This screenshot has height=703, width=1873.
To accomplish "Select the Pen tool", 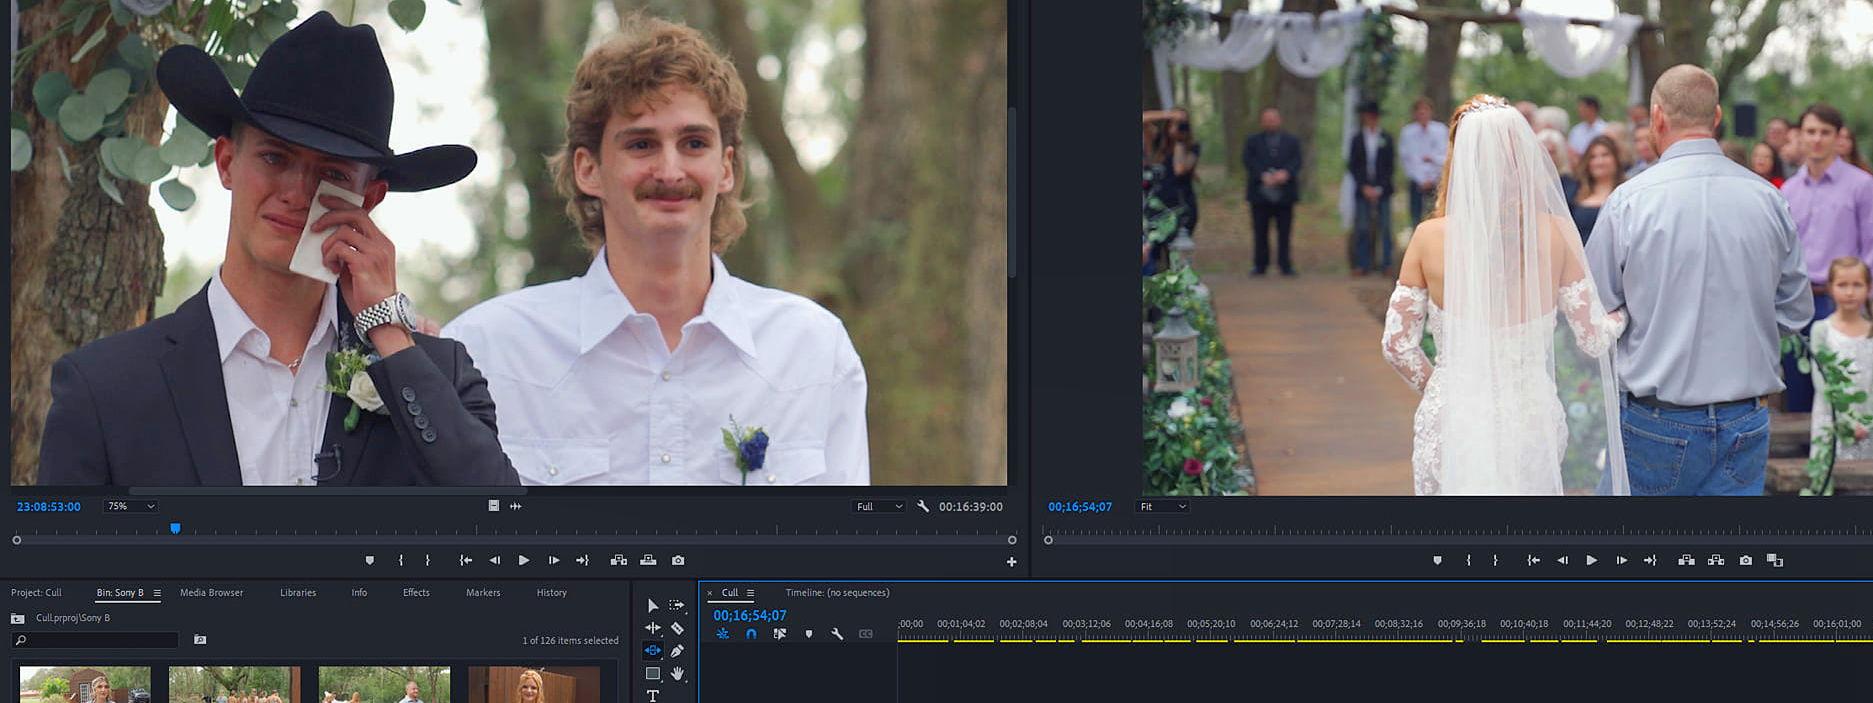I will coord(677,651).
